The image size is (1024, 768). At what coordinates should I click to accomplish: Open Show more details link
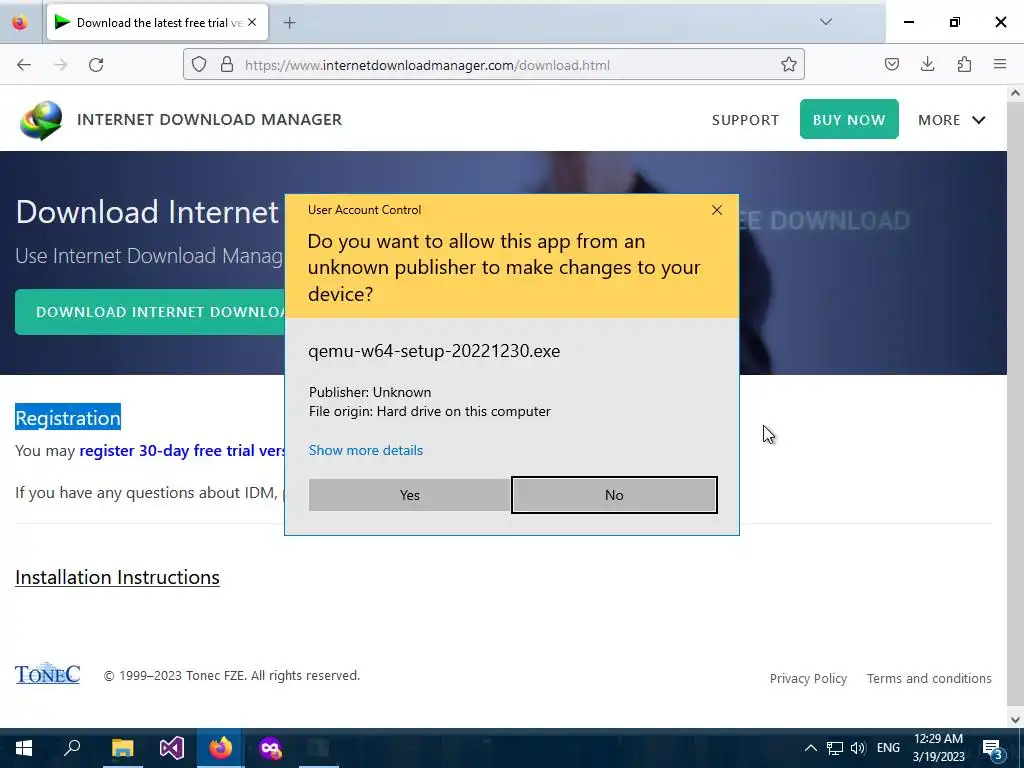(366, 450)
